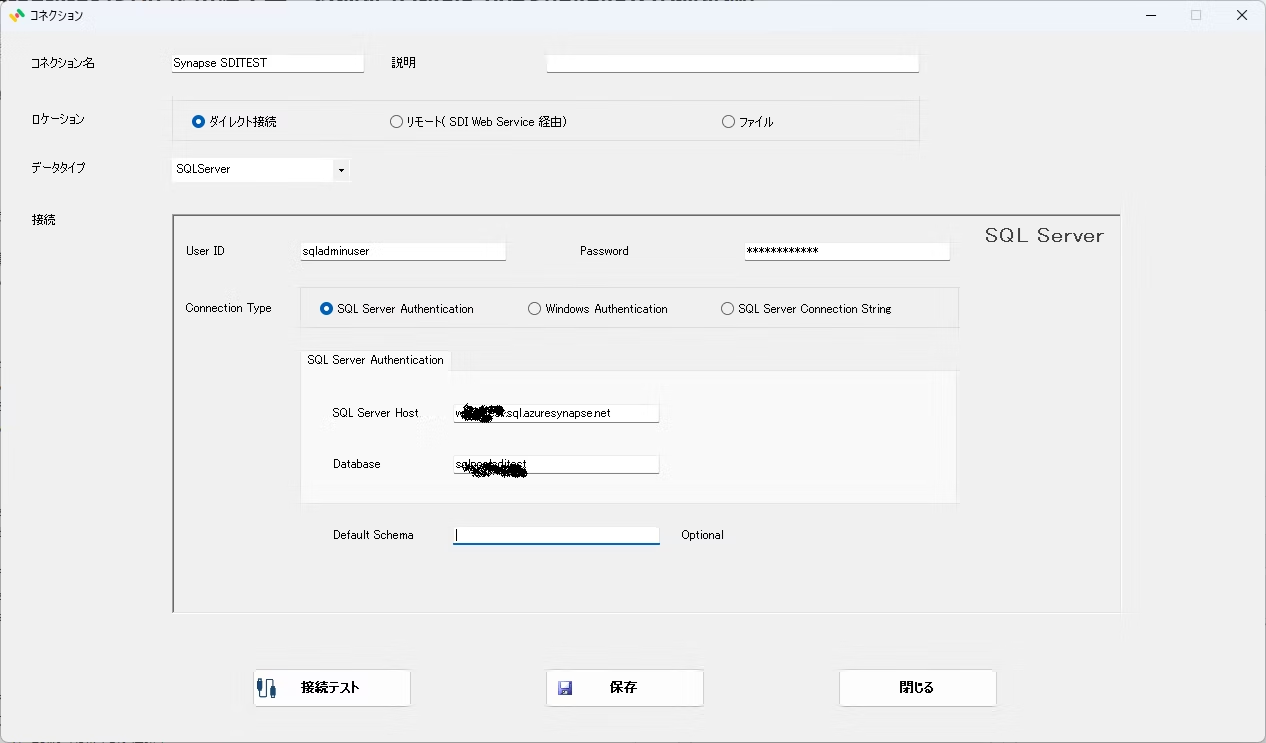The height and width of the screenshot is (743, 1266).
Task: Click the 説明 label
Action: [403, 63]
